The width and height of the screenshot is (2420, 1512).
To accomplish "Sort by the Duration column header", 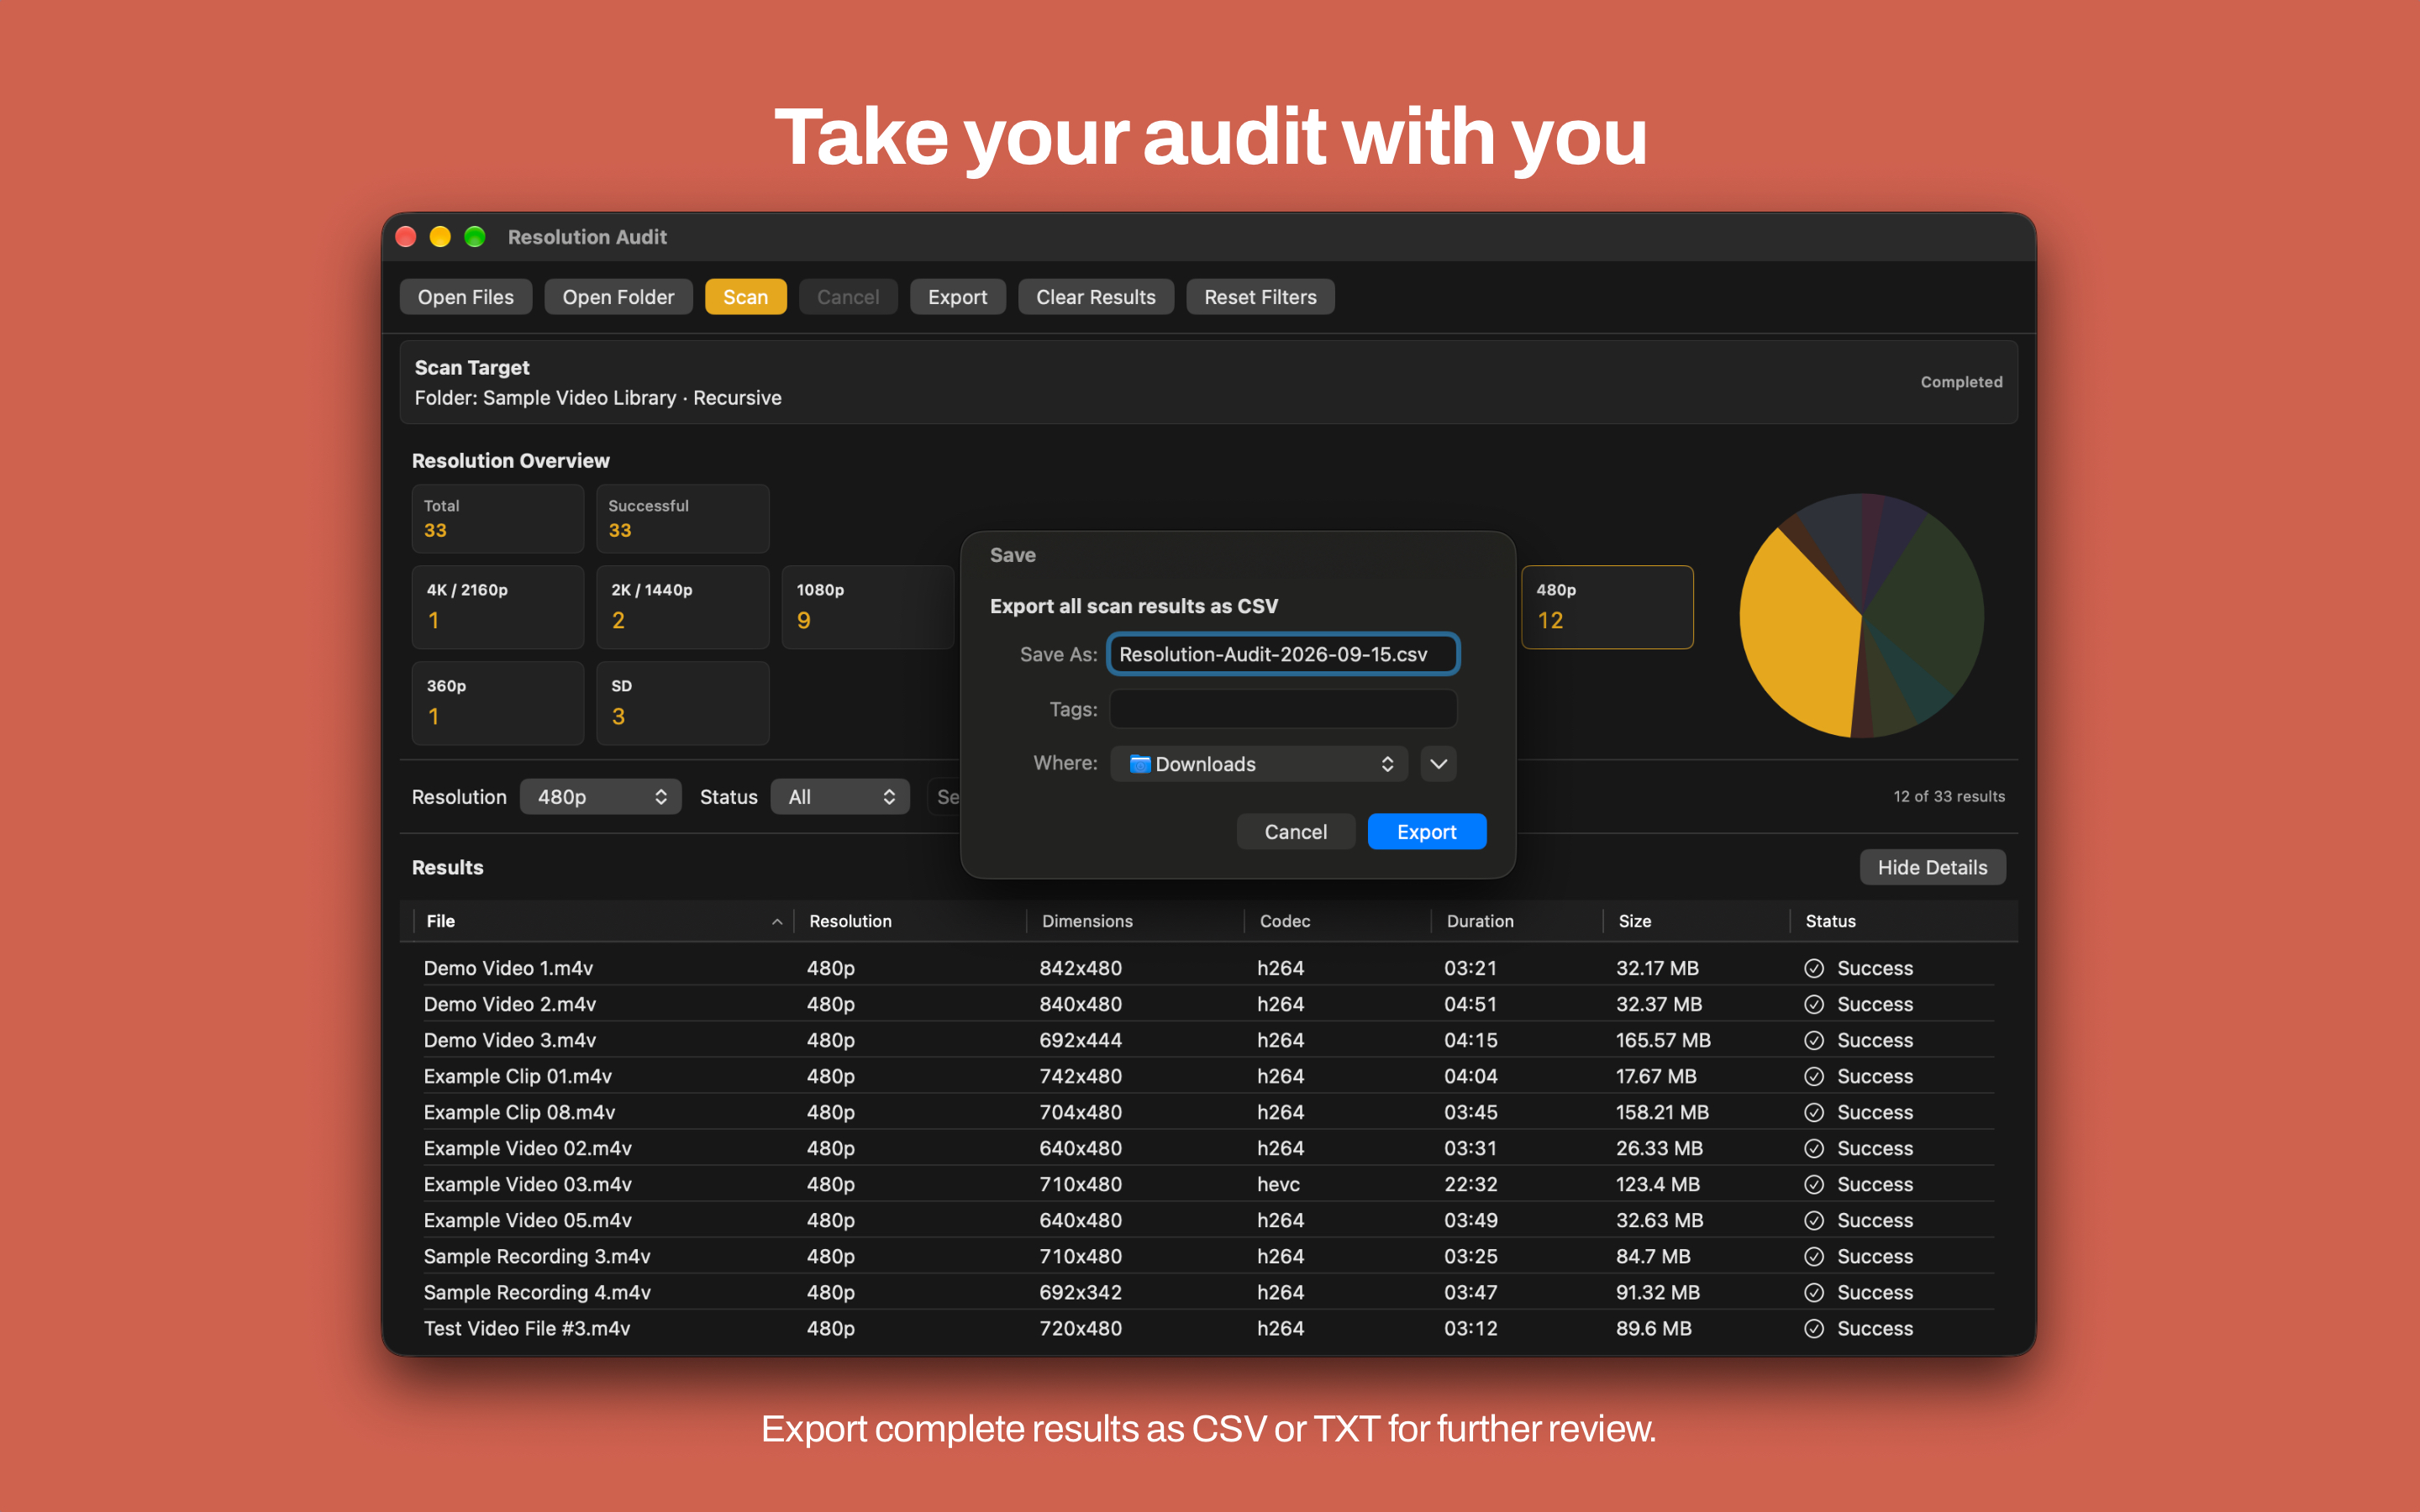I will click(x=1517, y=921).
